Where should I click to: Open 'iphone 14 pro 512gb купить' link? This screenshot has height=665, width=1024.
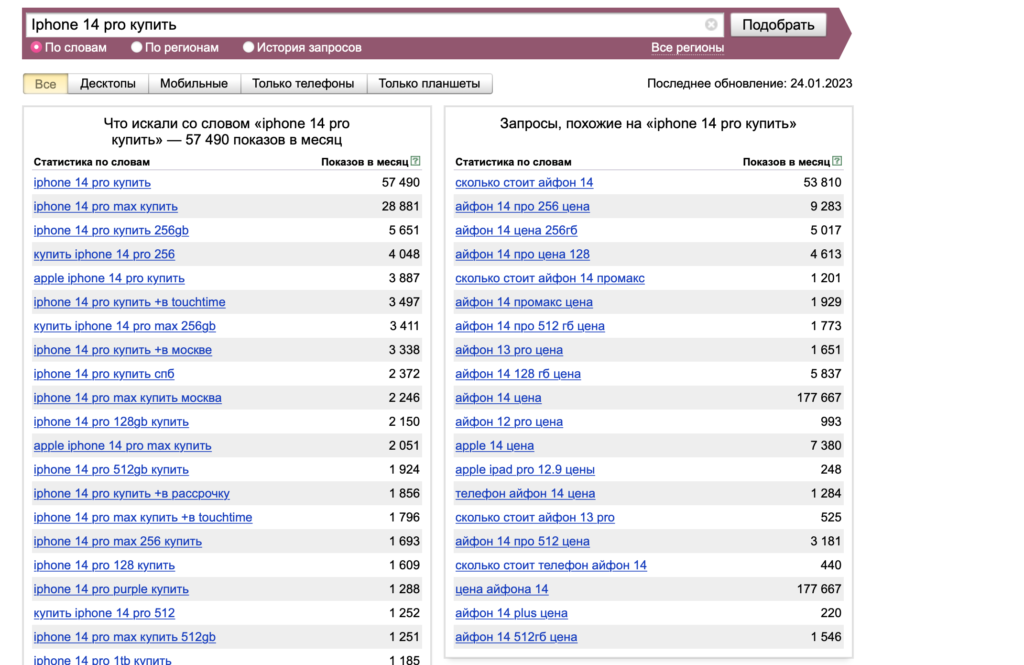(111, 470)
